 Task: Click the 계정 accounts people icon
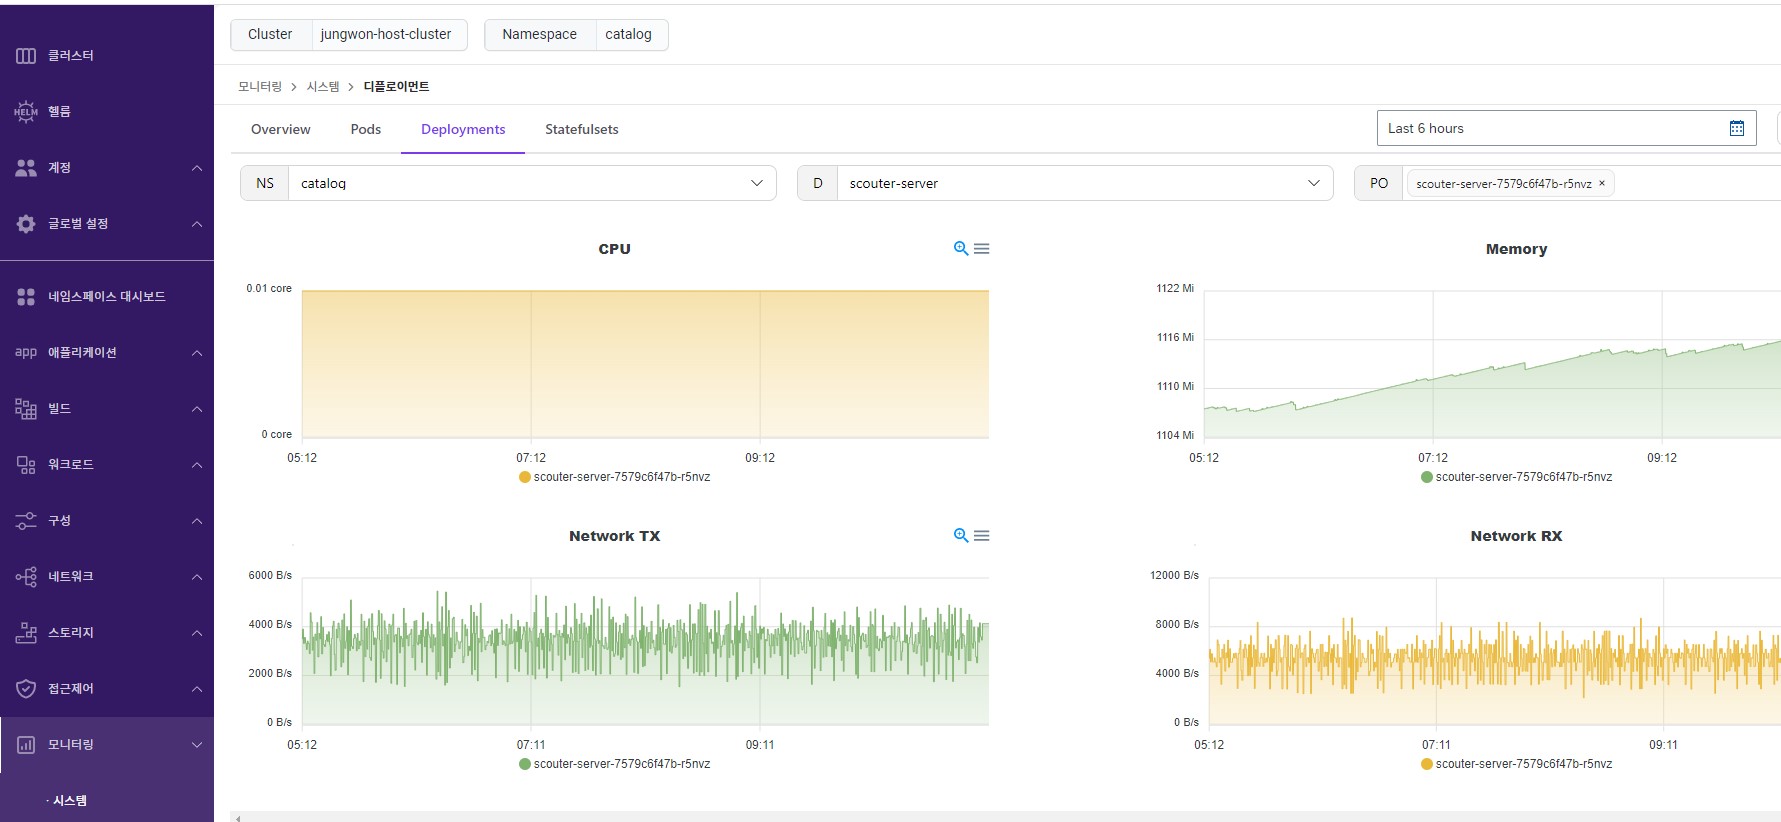coord(26,168)
